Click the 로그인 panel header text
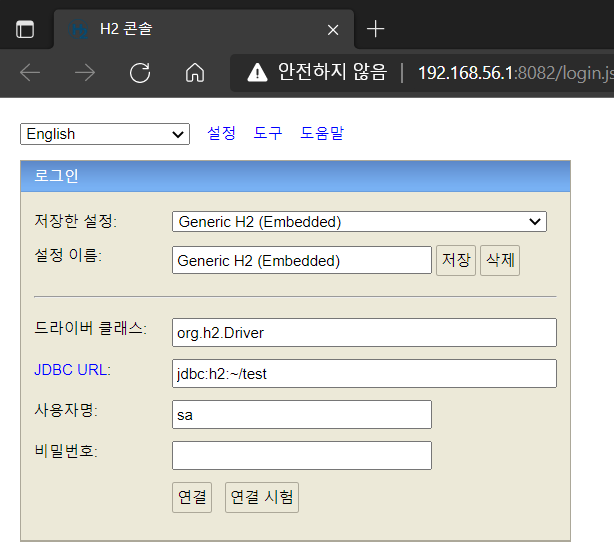 [x=56, y=176]
